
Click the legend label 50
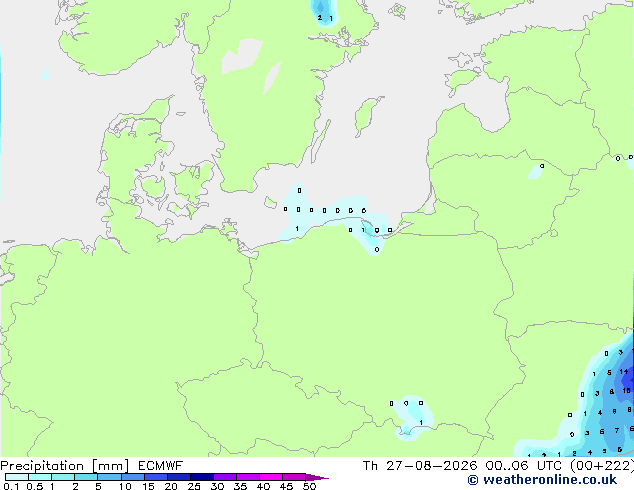[x=309, y=486]
